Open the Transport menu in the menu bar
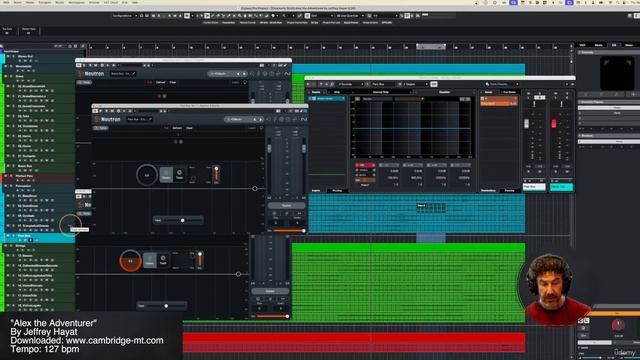 tap(45, 2)
